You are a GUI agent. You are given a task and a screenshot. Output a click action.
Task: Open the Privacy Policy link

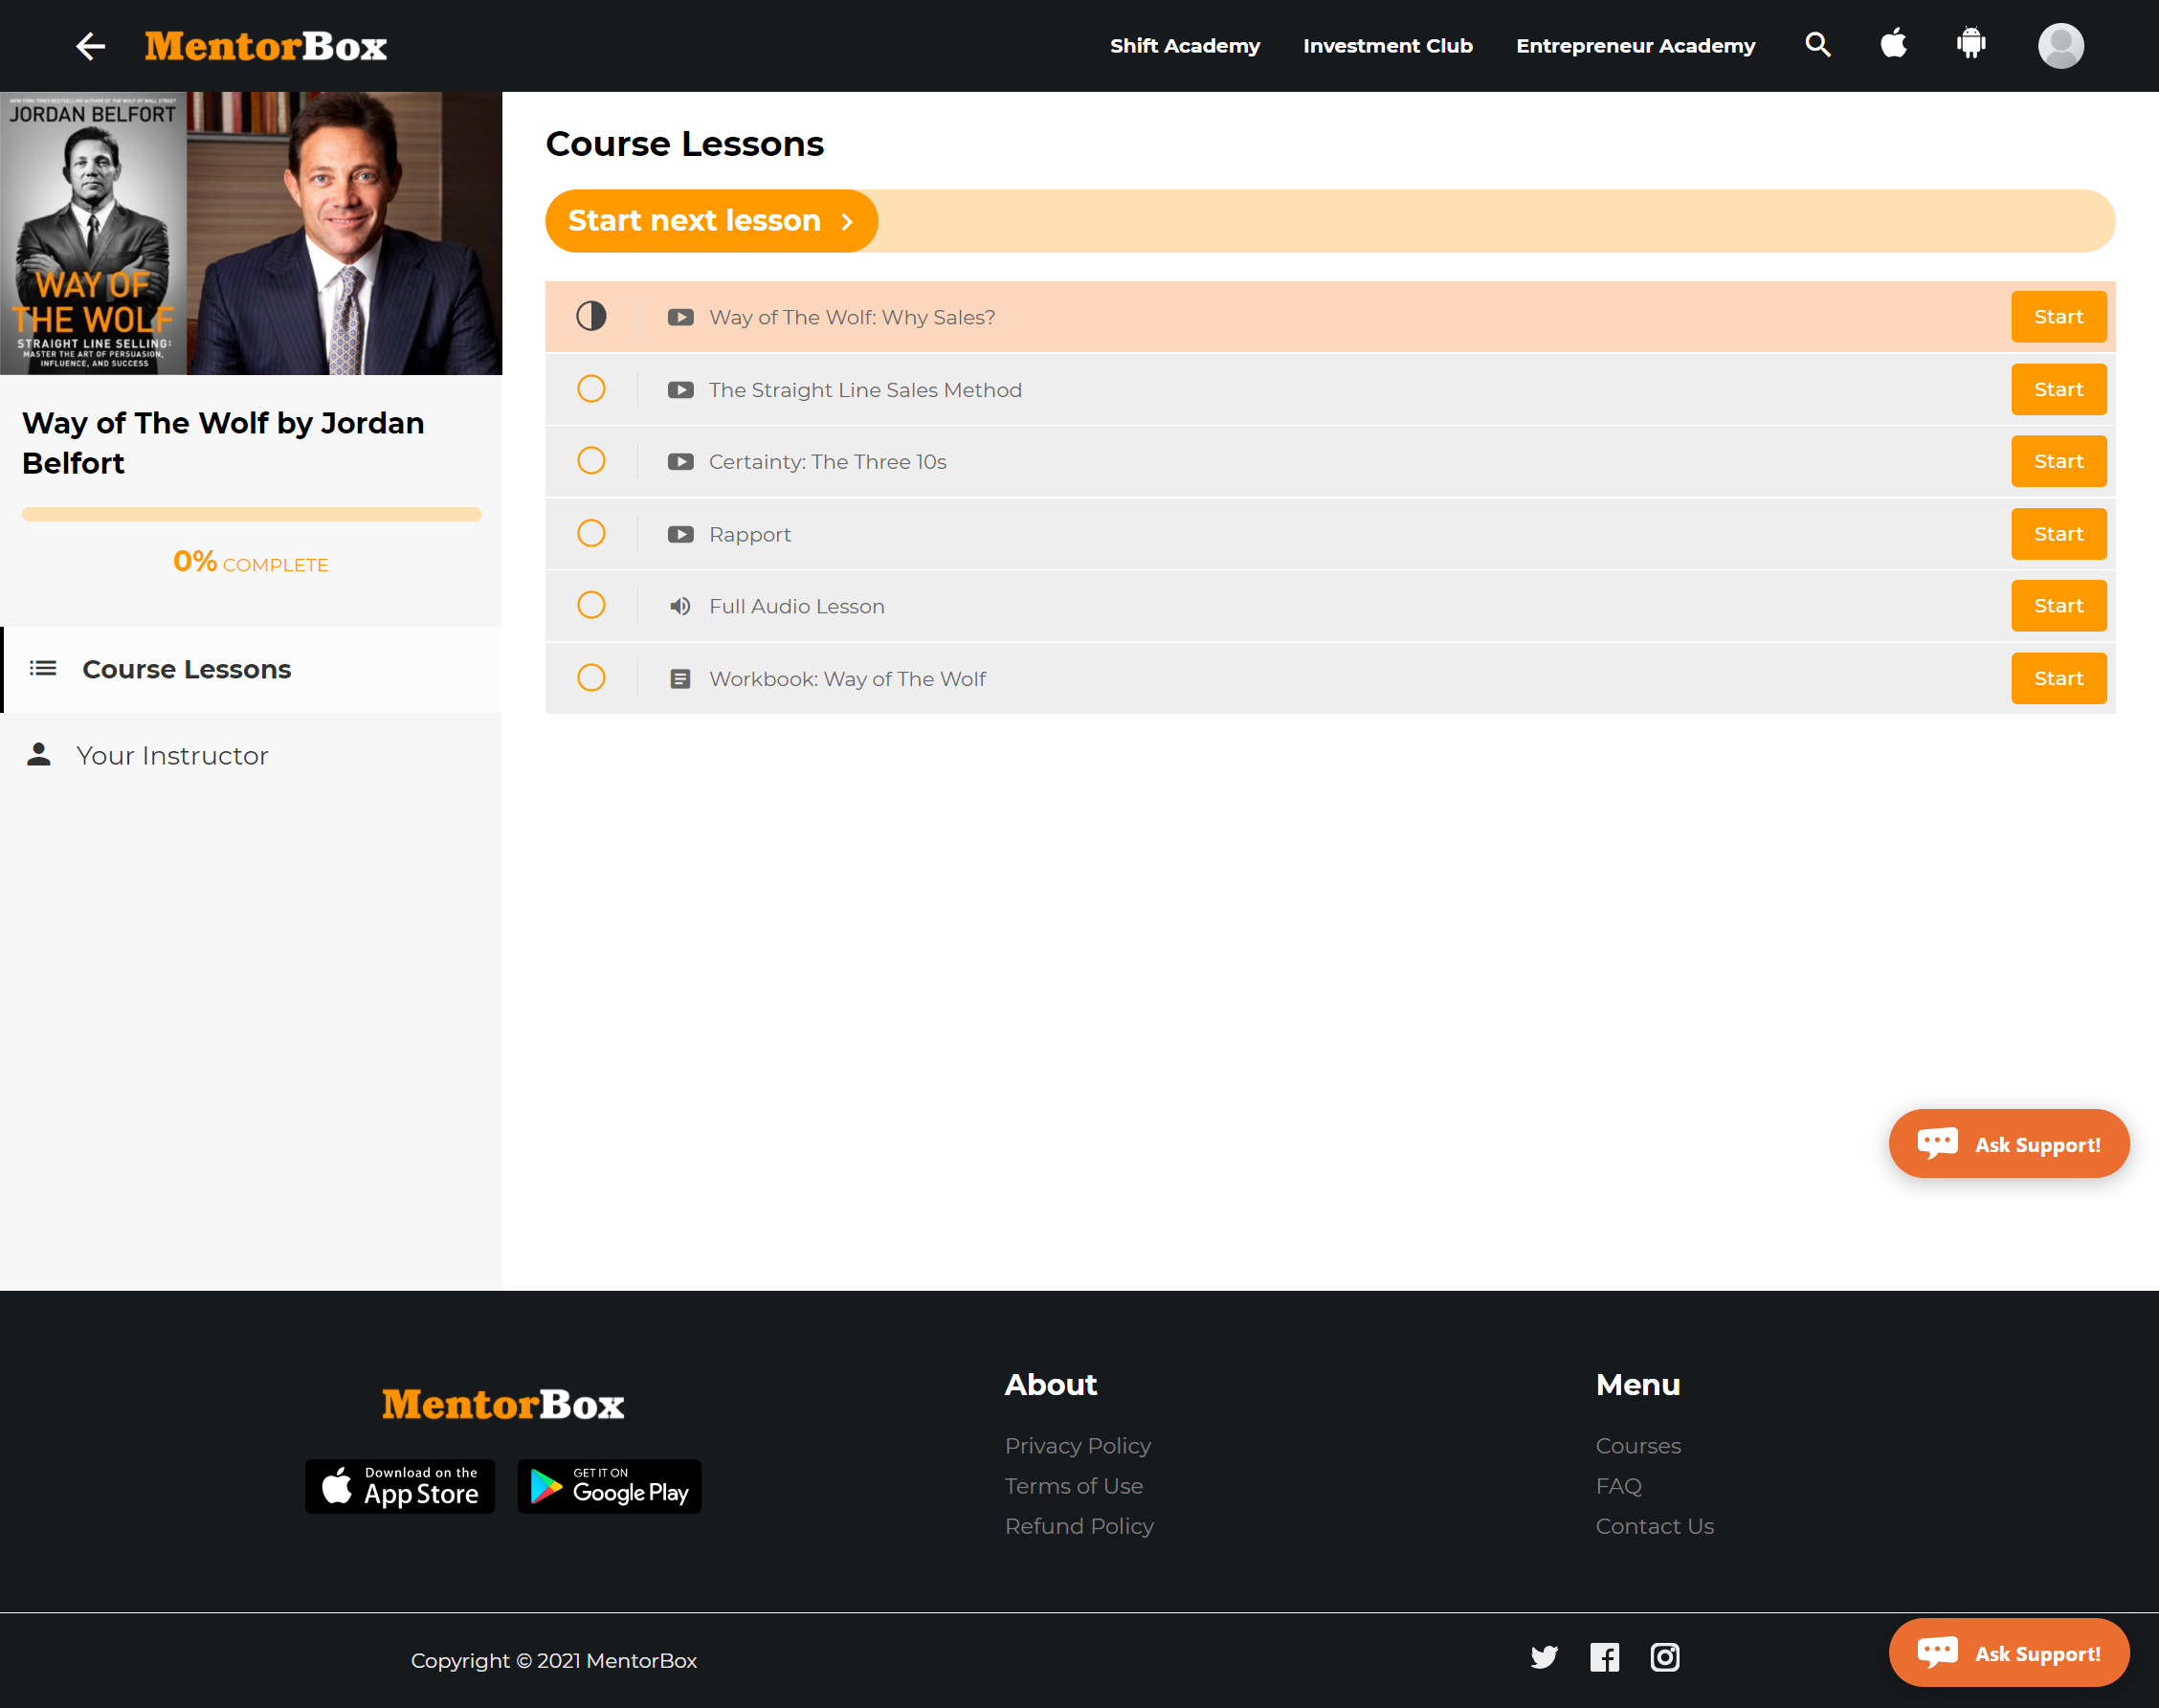[x=1077, y=1446]
